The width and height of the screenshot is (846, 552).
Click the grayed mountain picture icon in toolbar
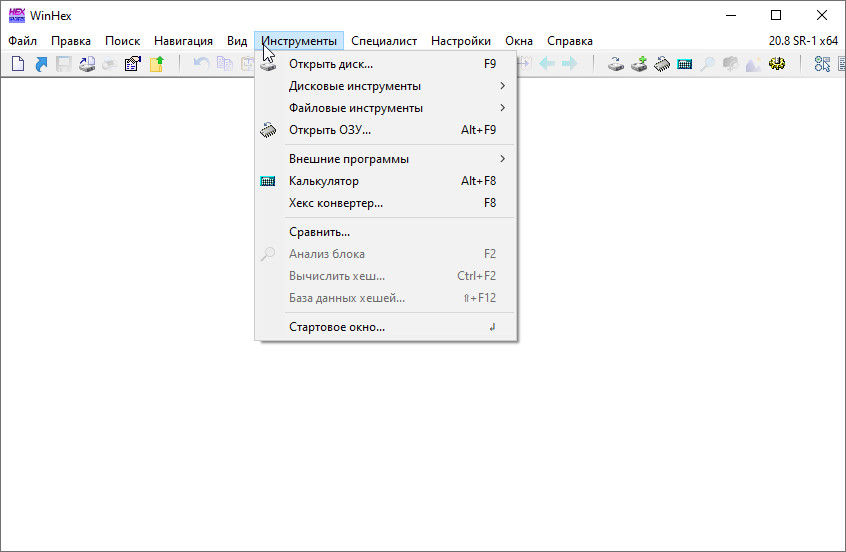(x=753, y=64)
